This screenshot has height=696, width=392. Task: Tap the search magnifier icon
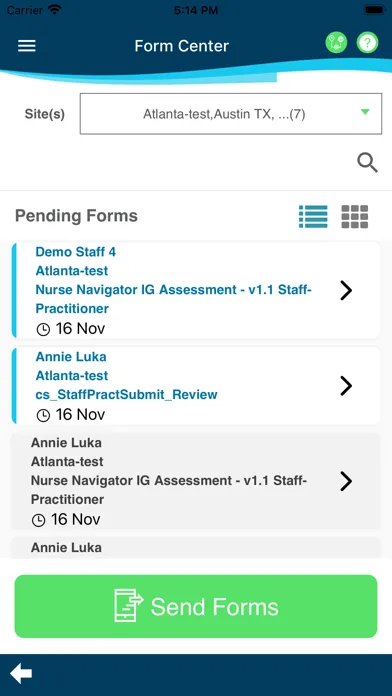coord(368,163)
